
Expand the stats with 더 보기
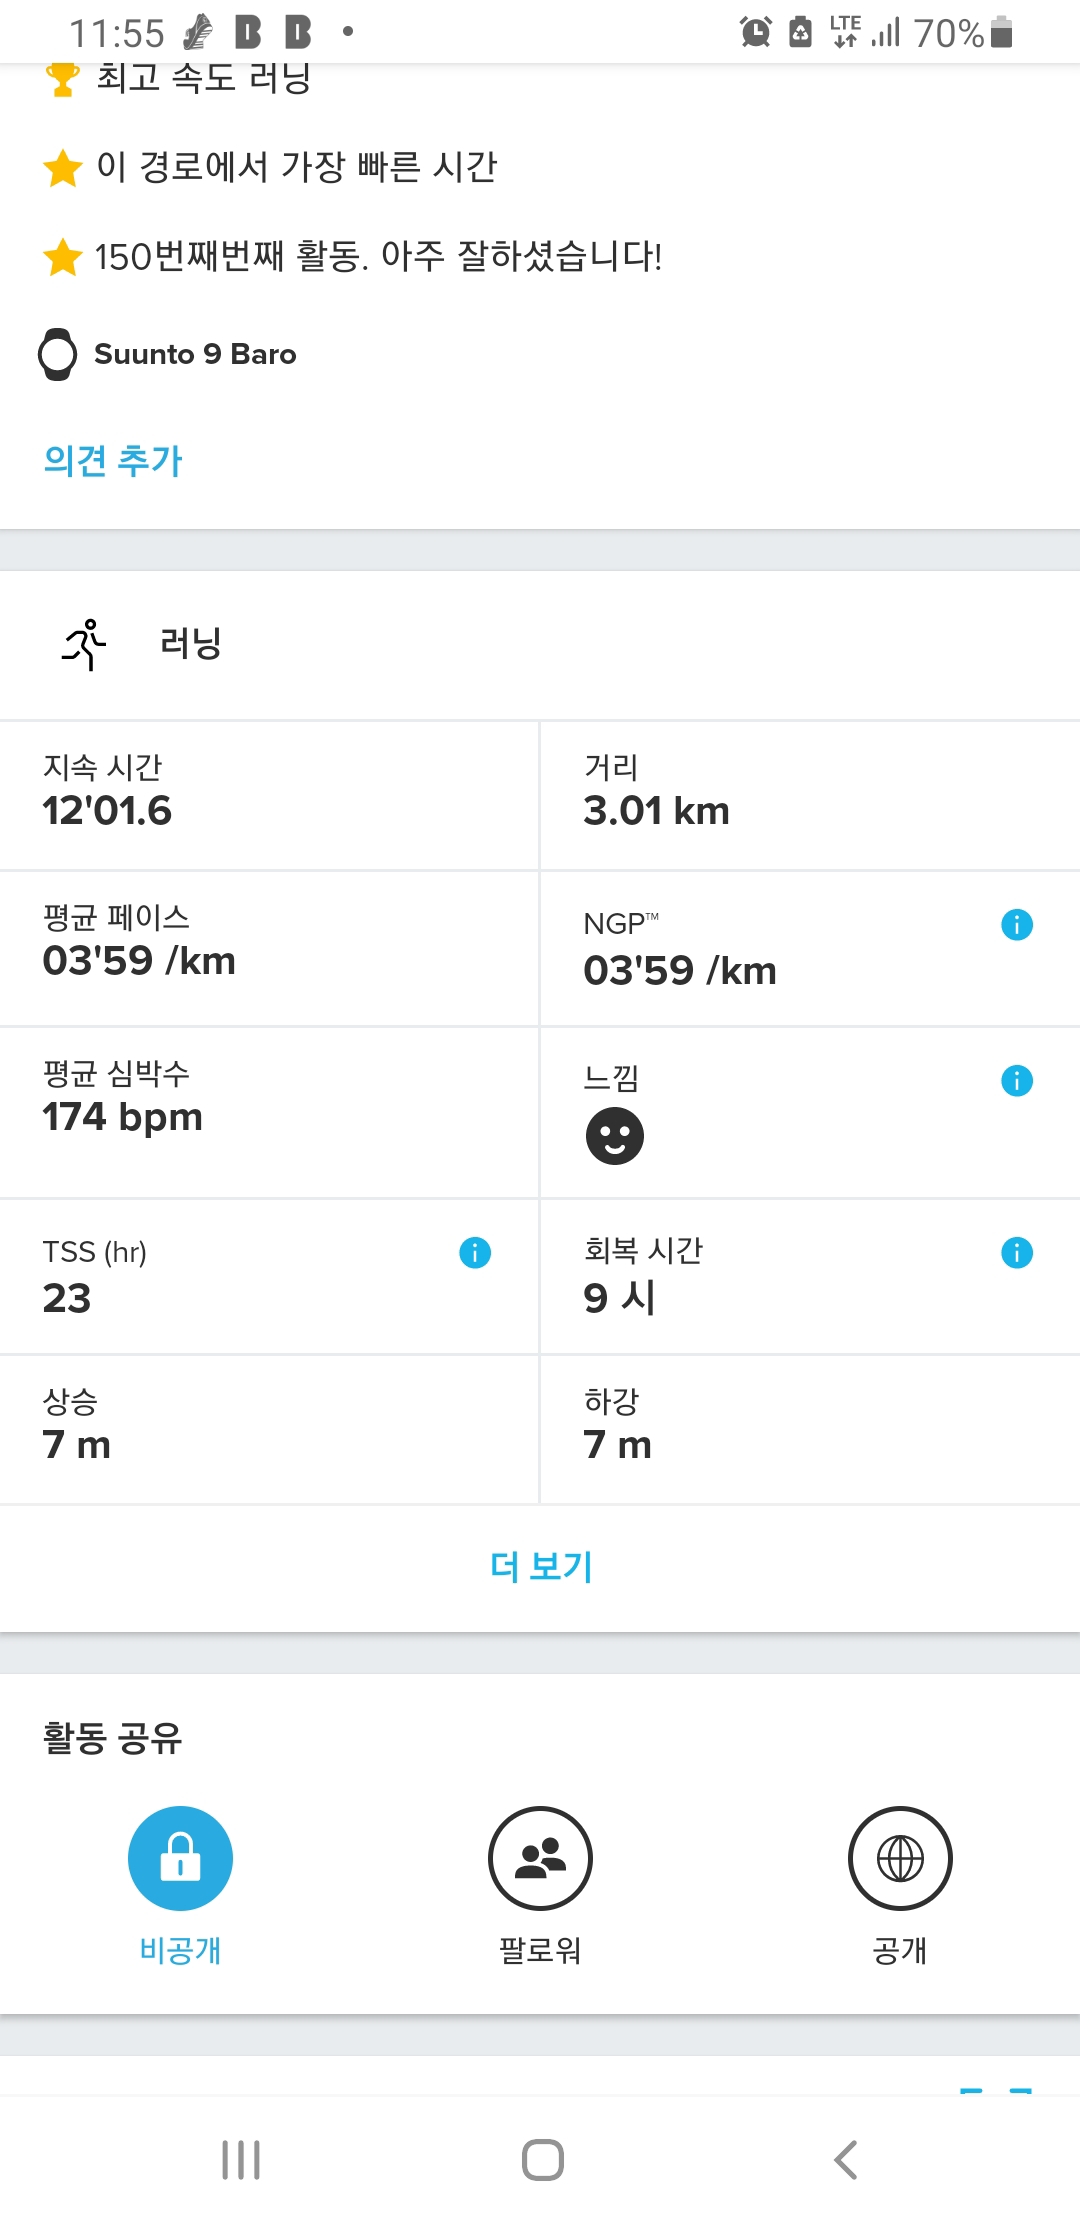click(x=540, y=1566)
